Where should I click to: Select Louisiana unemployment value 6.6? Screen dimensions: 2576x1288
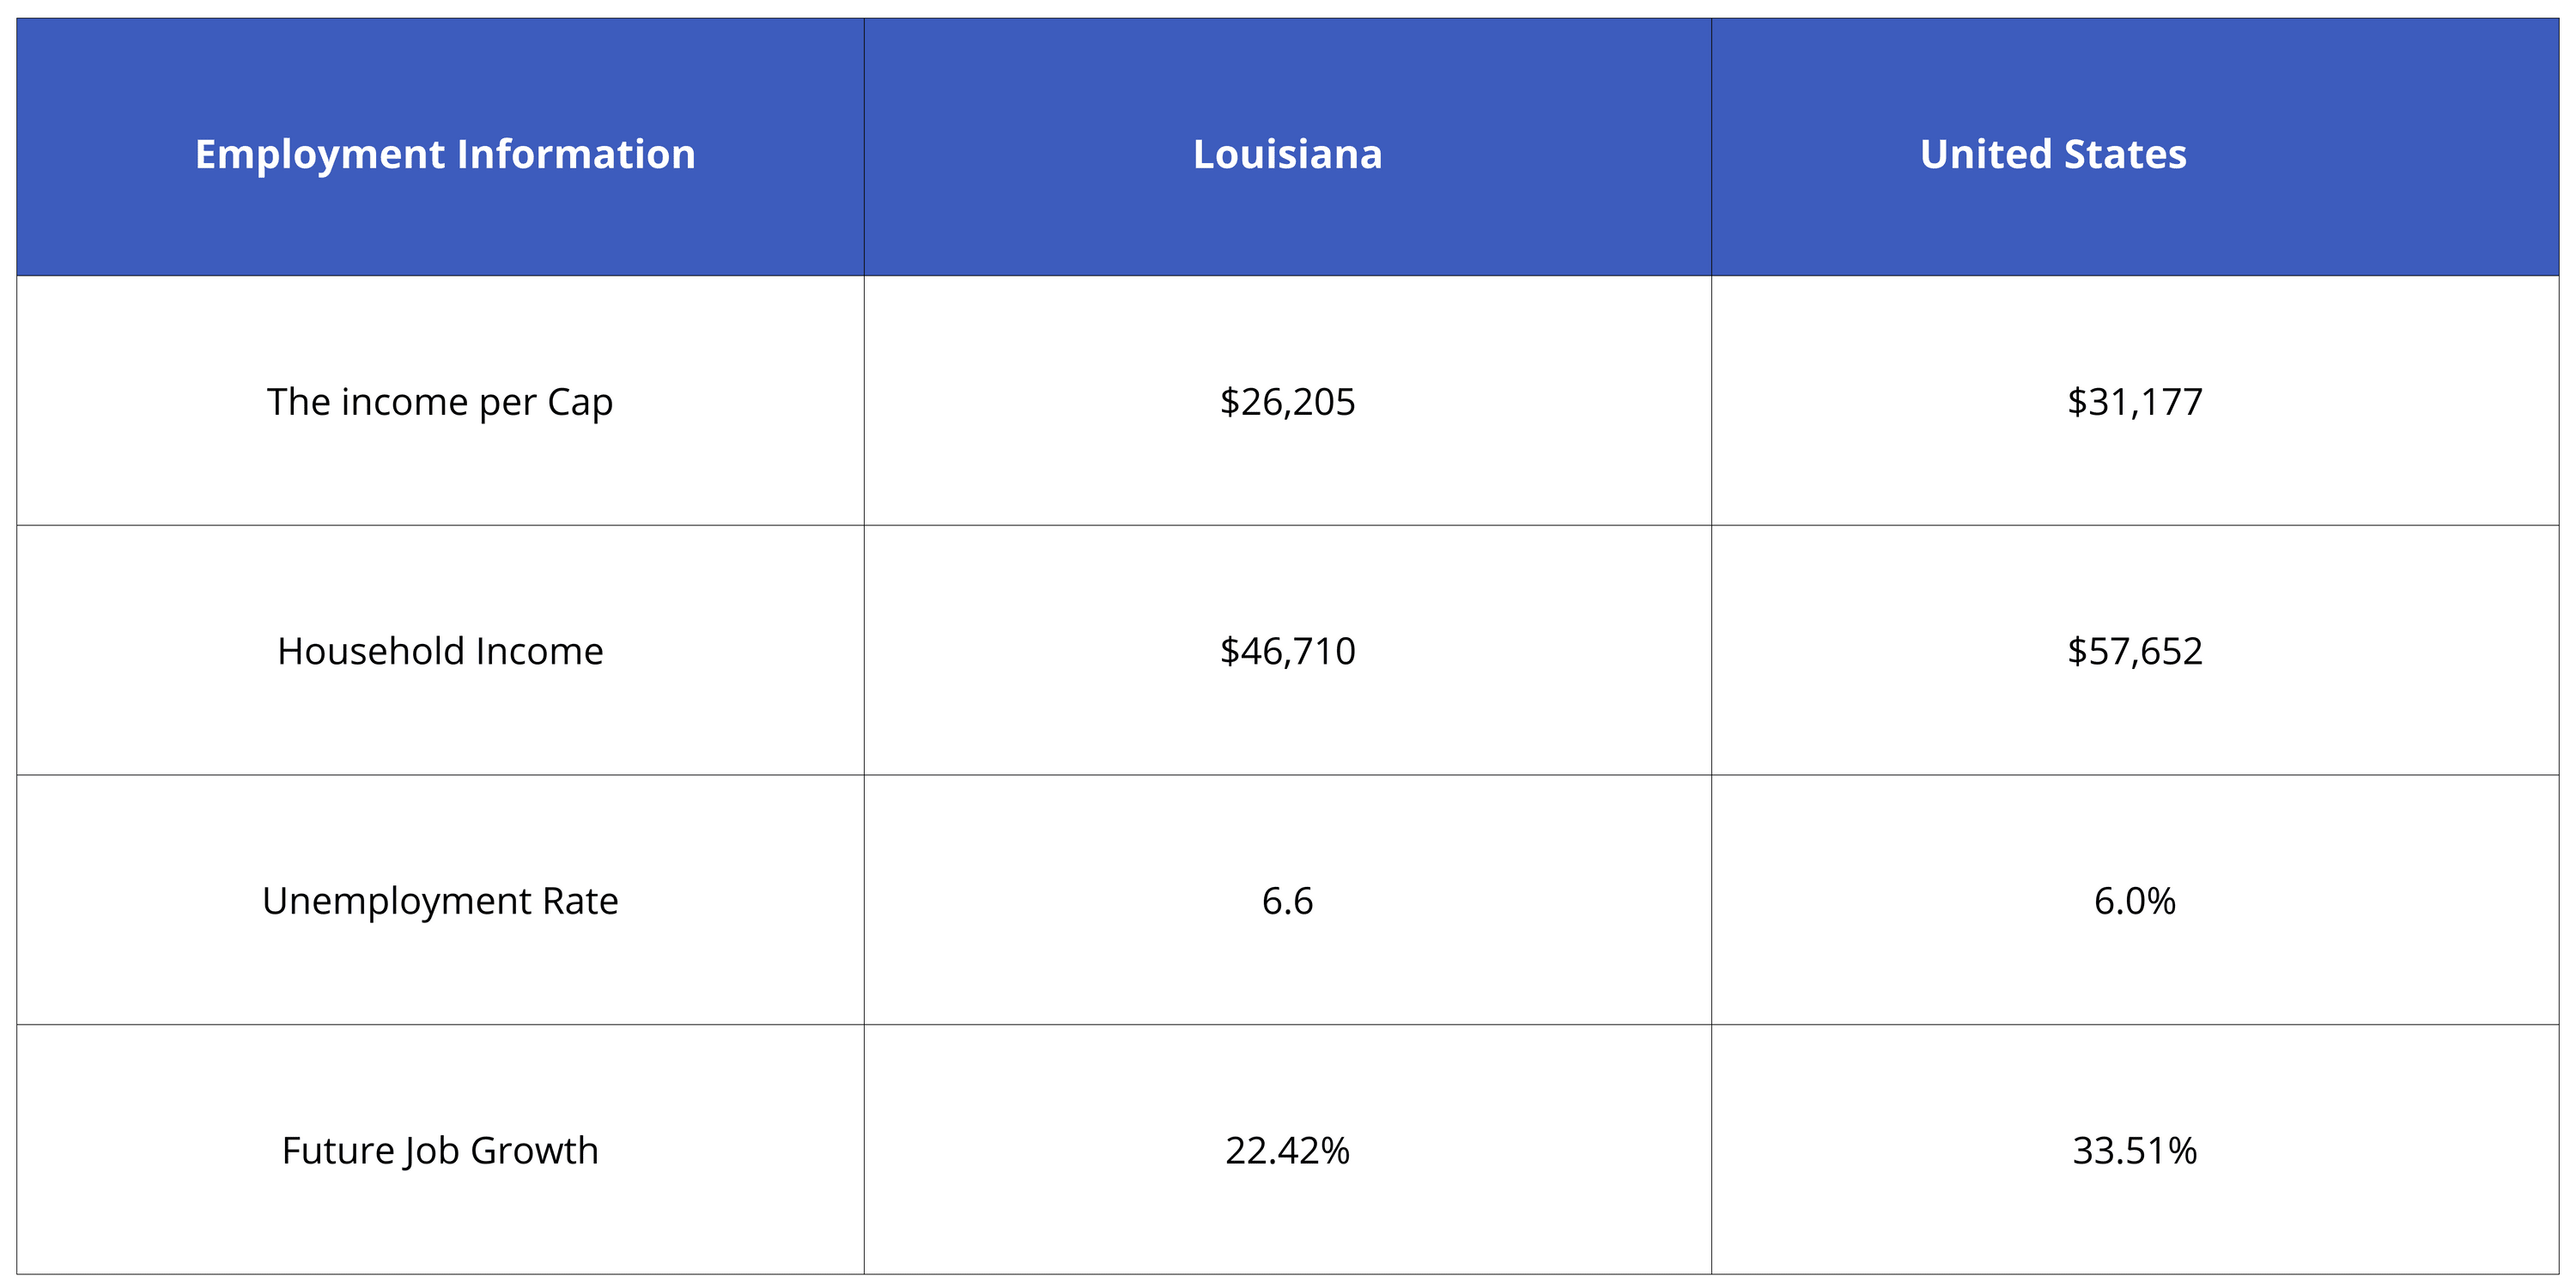(1287, 901)
